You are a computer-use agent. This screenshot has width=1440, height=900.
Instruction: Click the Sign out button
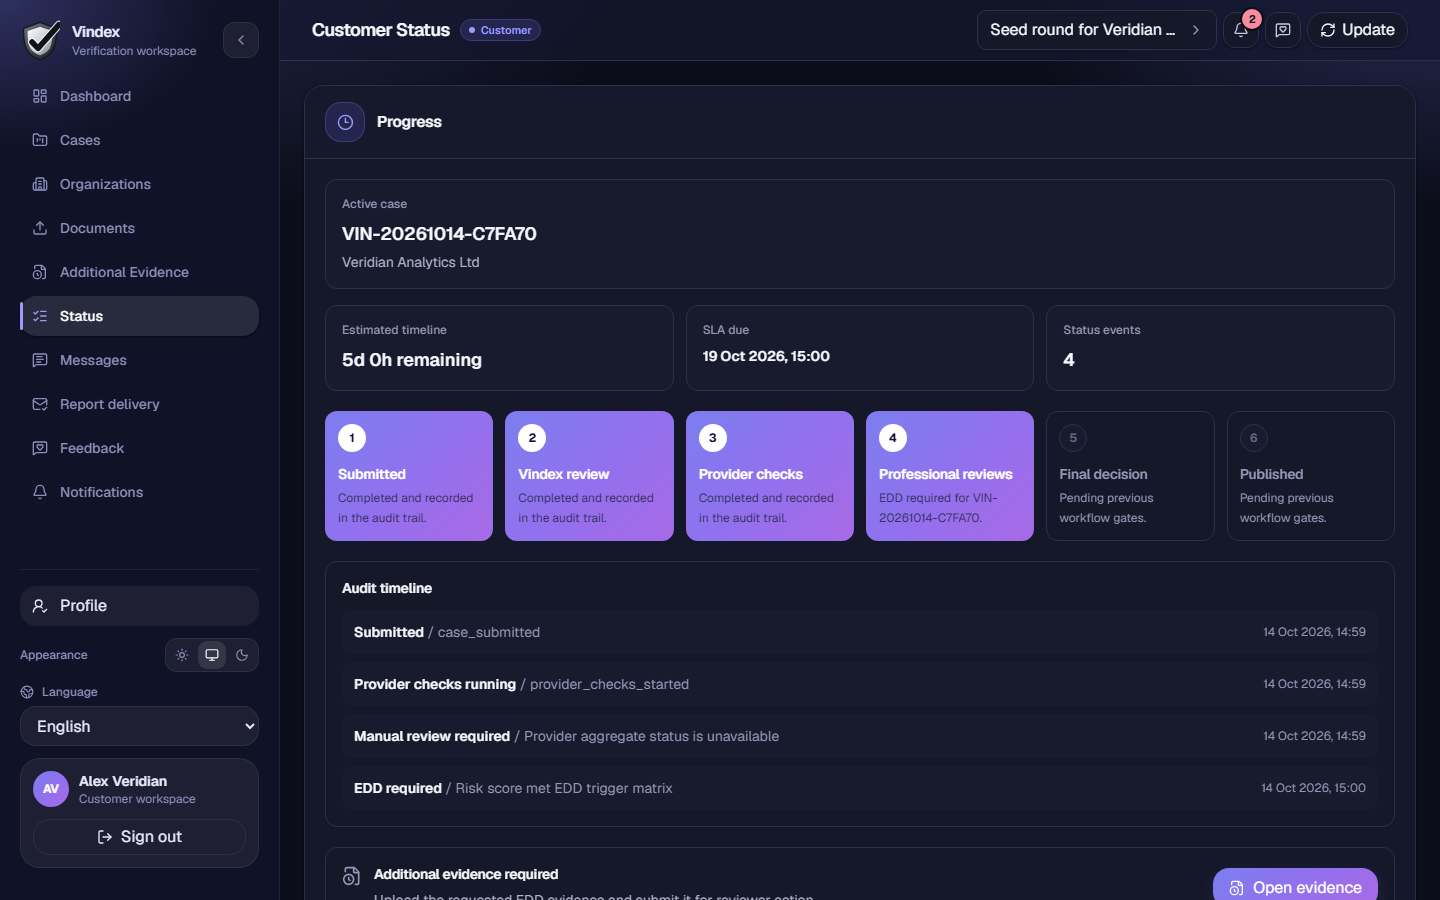[x=139, y=837]
